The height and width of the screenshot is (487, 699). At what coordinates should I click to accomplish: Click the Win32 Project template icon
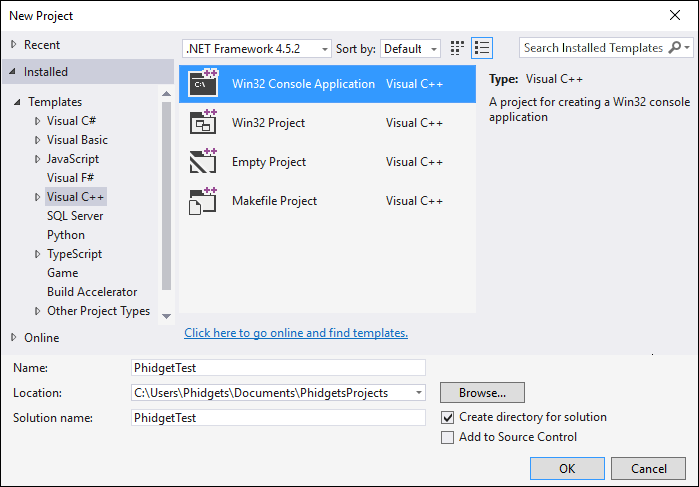pos(203,123)
